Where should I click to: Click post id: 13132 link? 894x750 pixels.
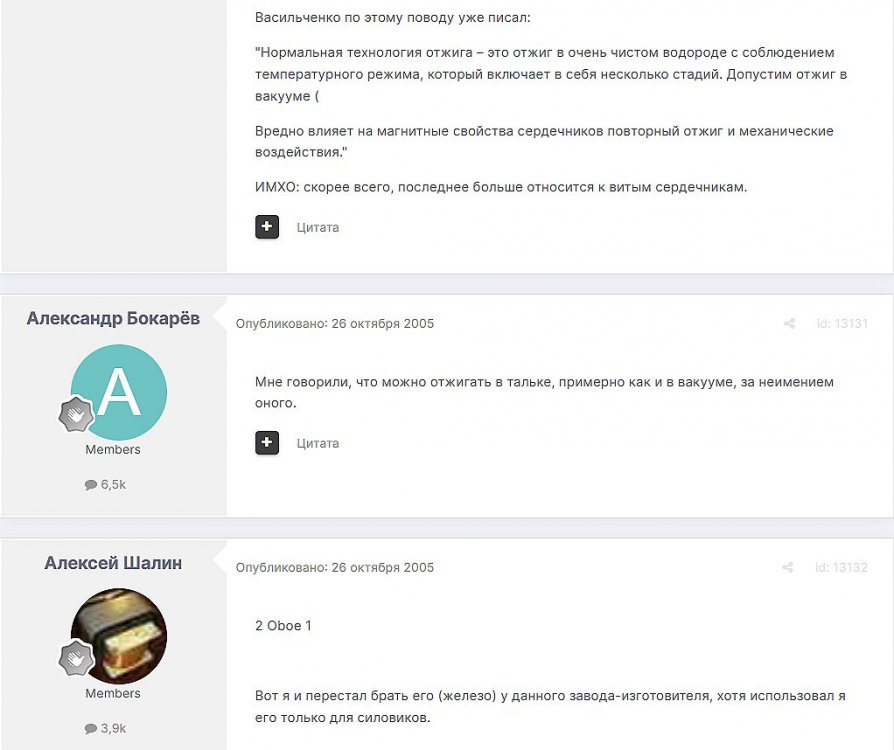pos(842,567)
